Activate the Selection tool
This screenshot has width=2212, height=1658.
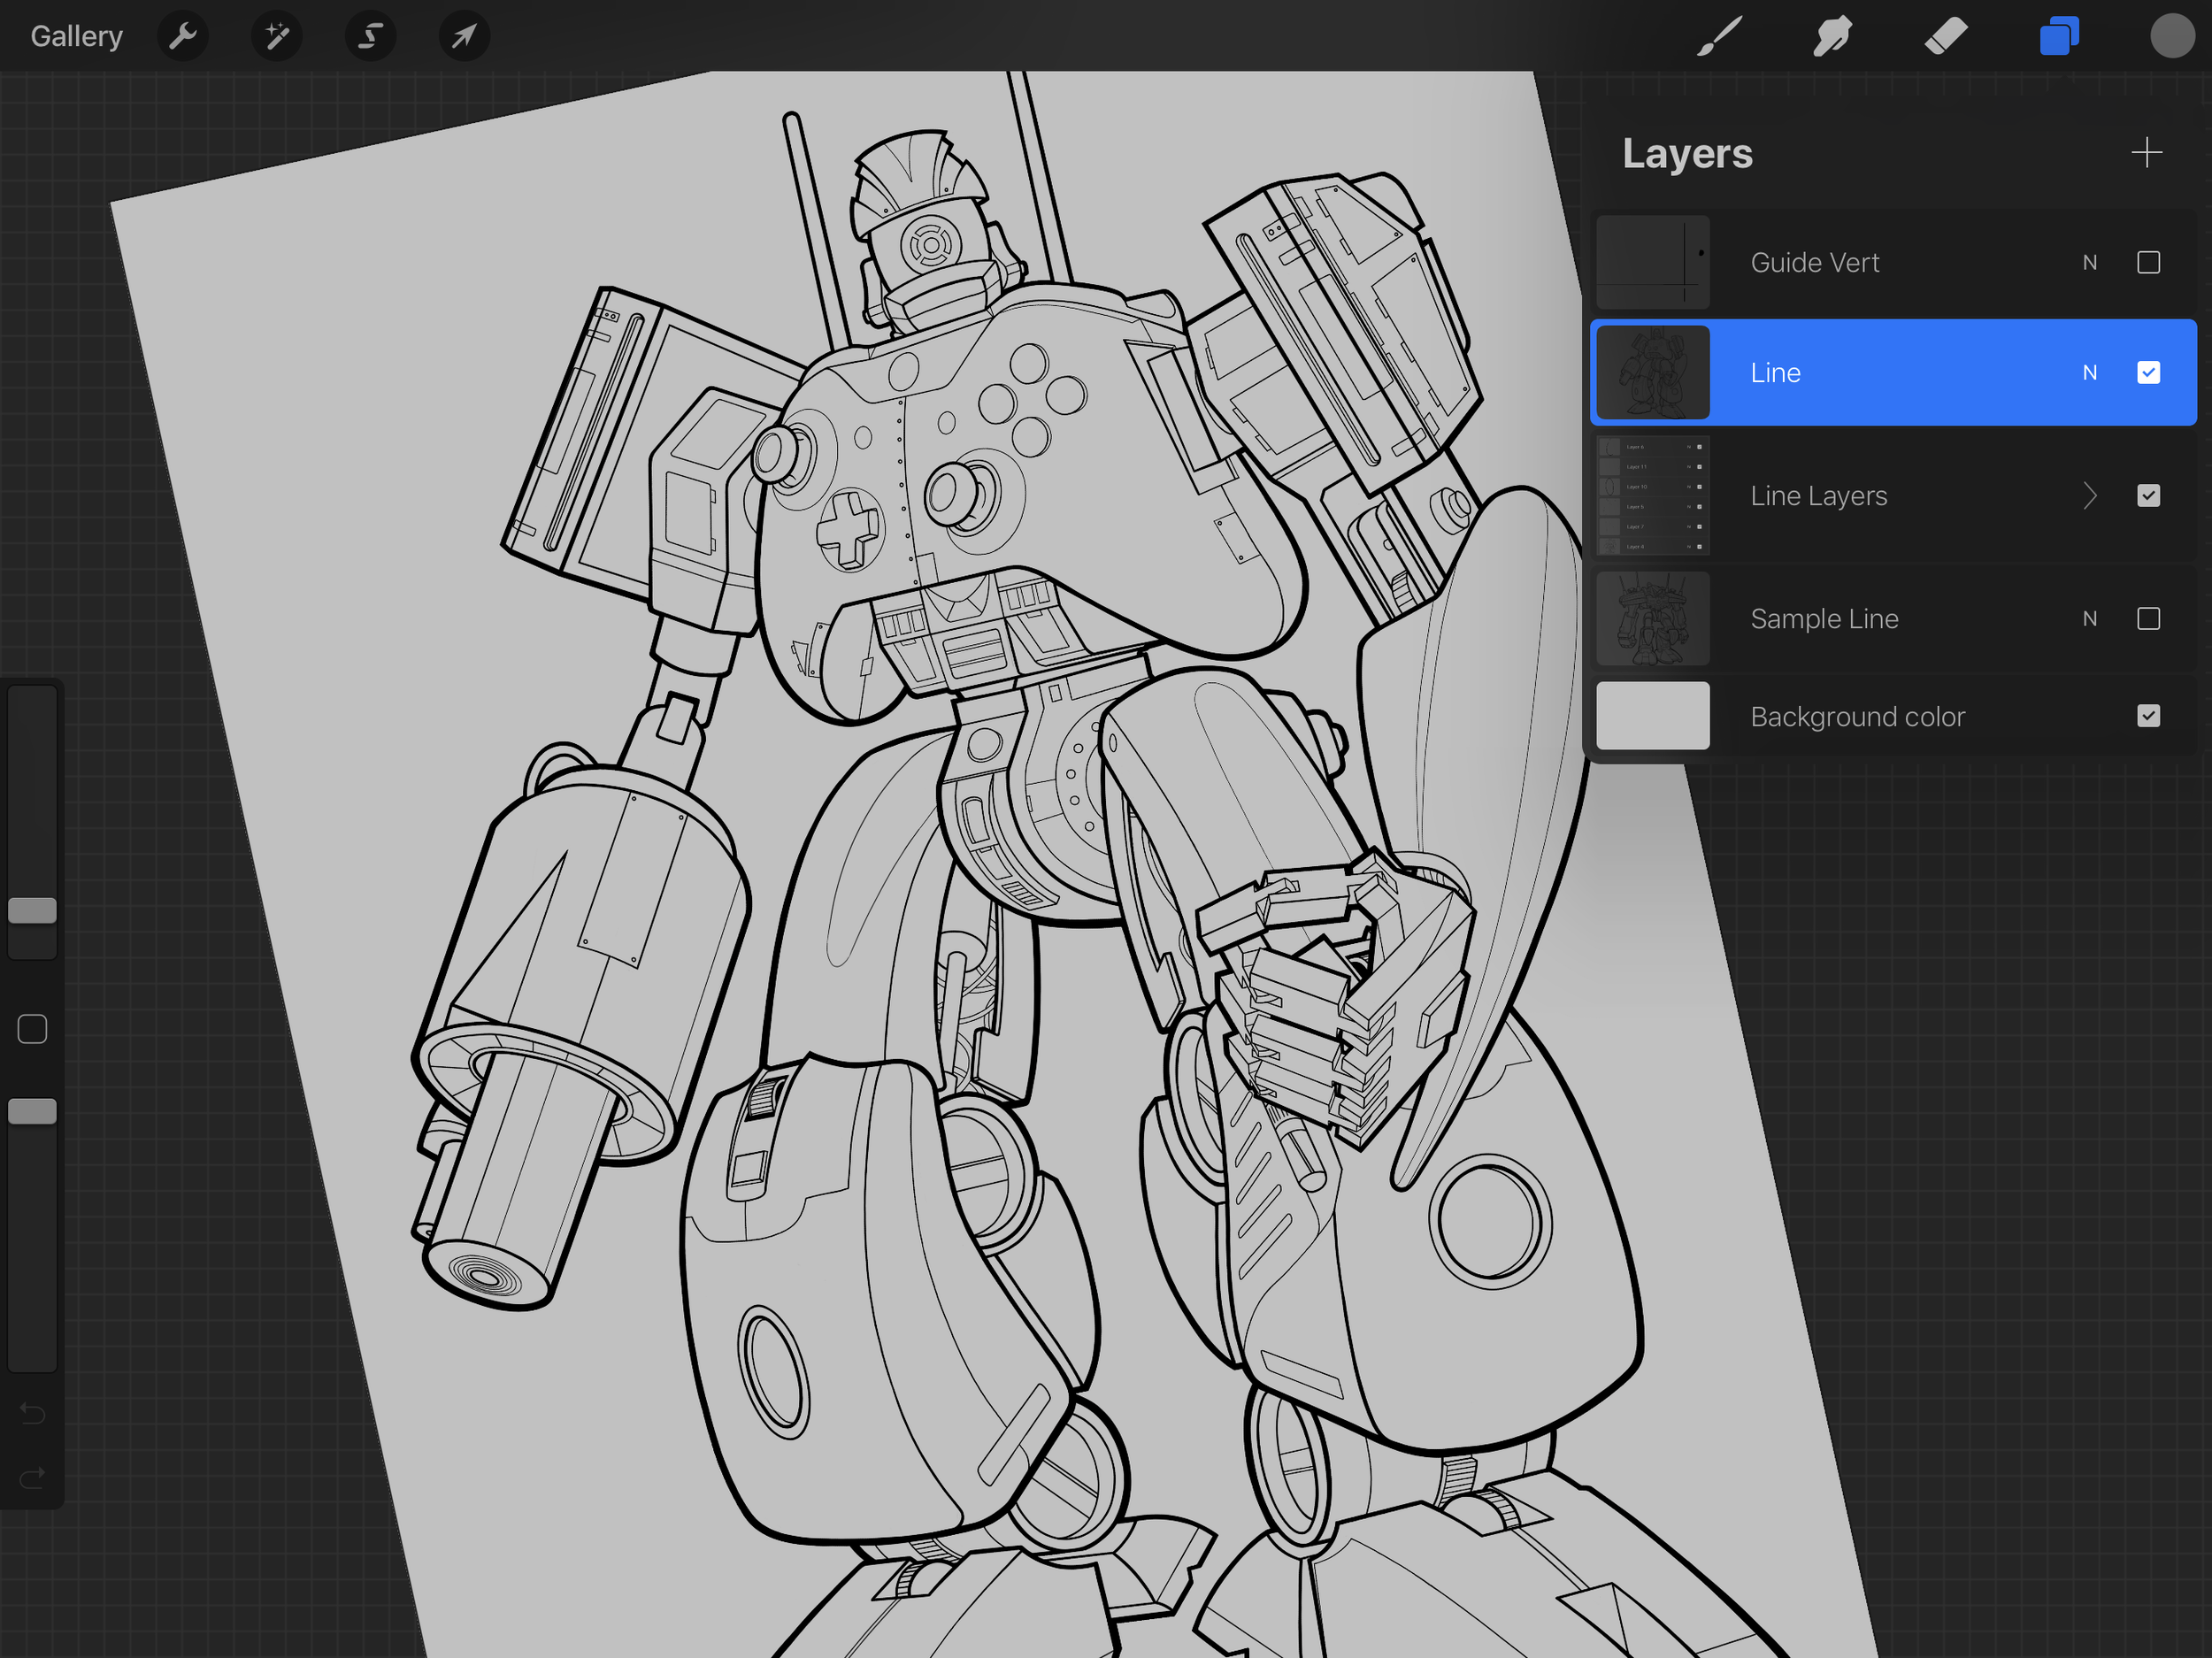tap(371, 37)
